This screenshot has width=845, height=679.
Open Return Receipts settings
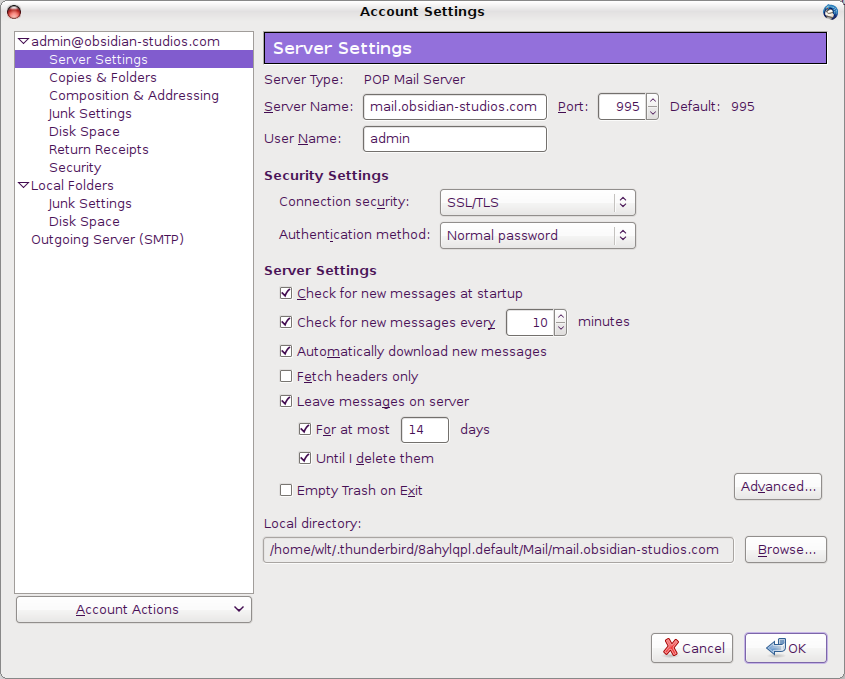click(x=99, y=149)
